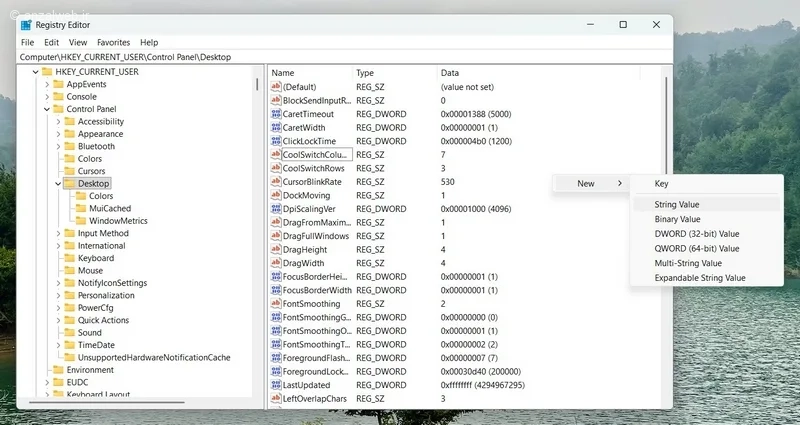This screenshot has height=425, width=800.
Task: Click the Data column header
Action: tap(538, 73)
